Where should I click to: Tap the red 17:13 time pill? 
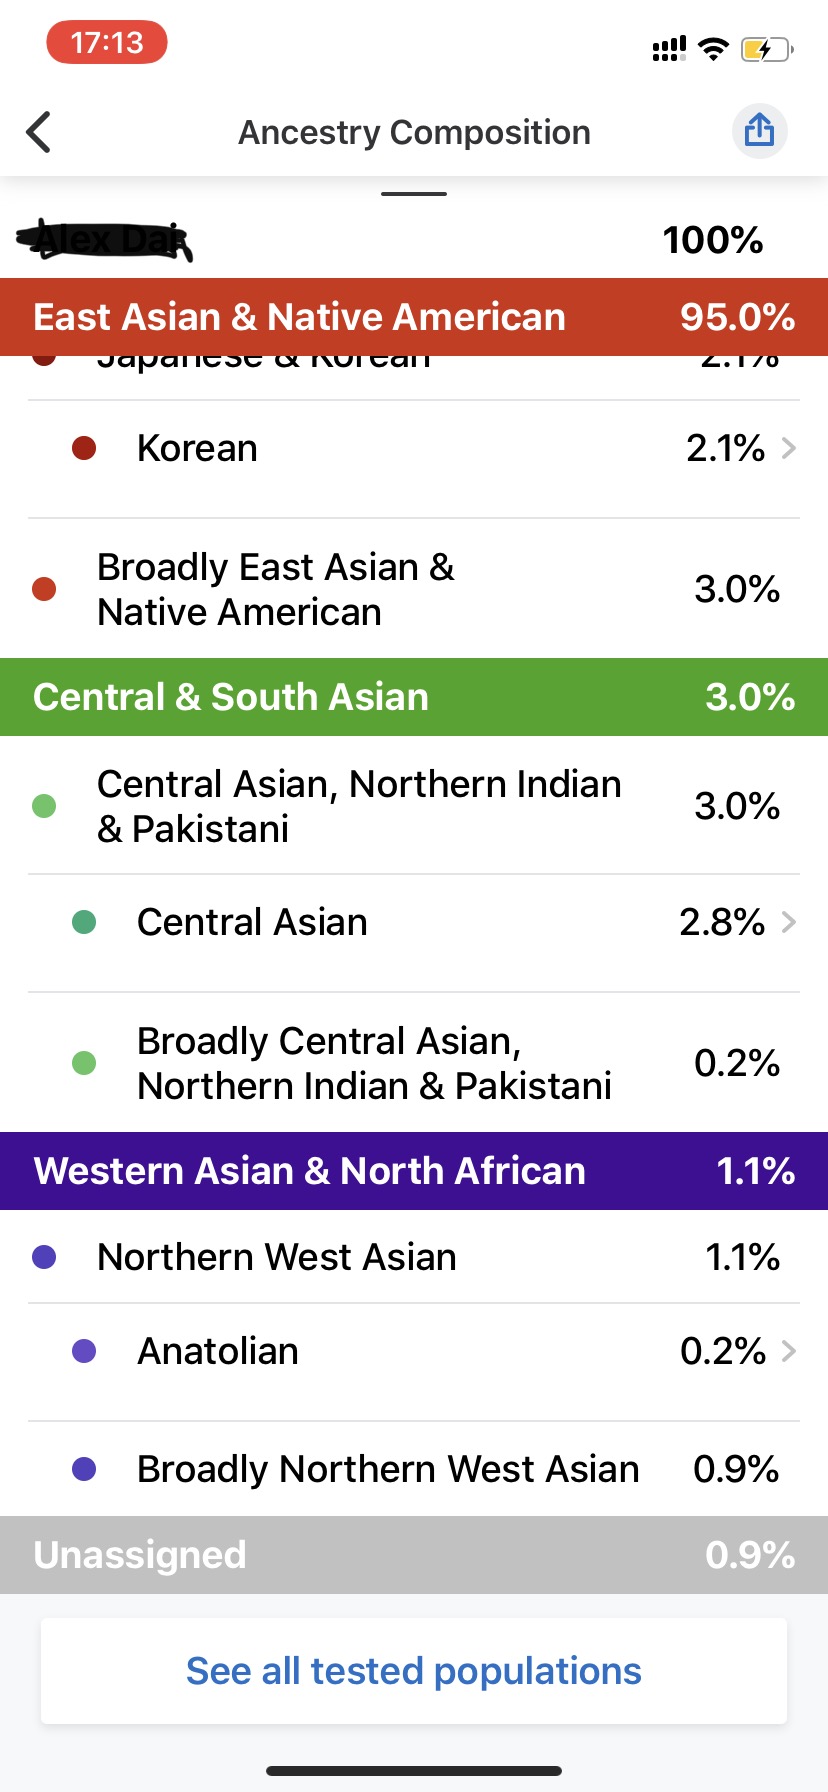pyautogui.click(x=107, y=43)
